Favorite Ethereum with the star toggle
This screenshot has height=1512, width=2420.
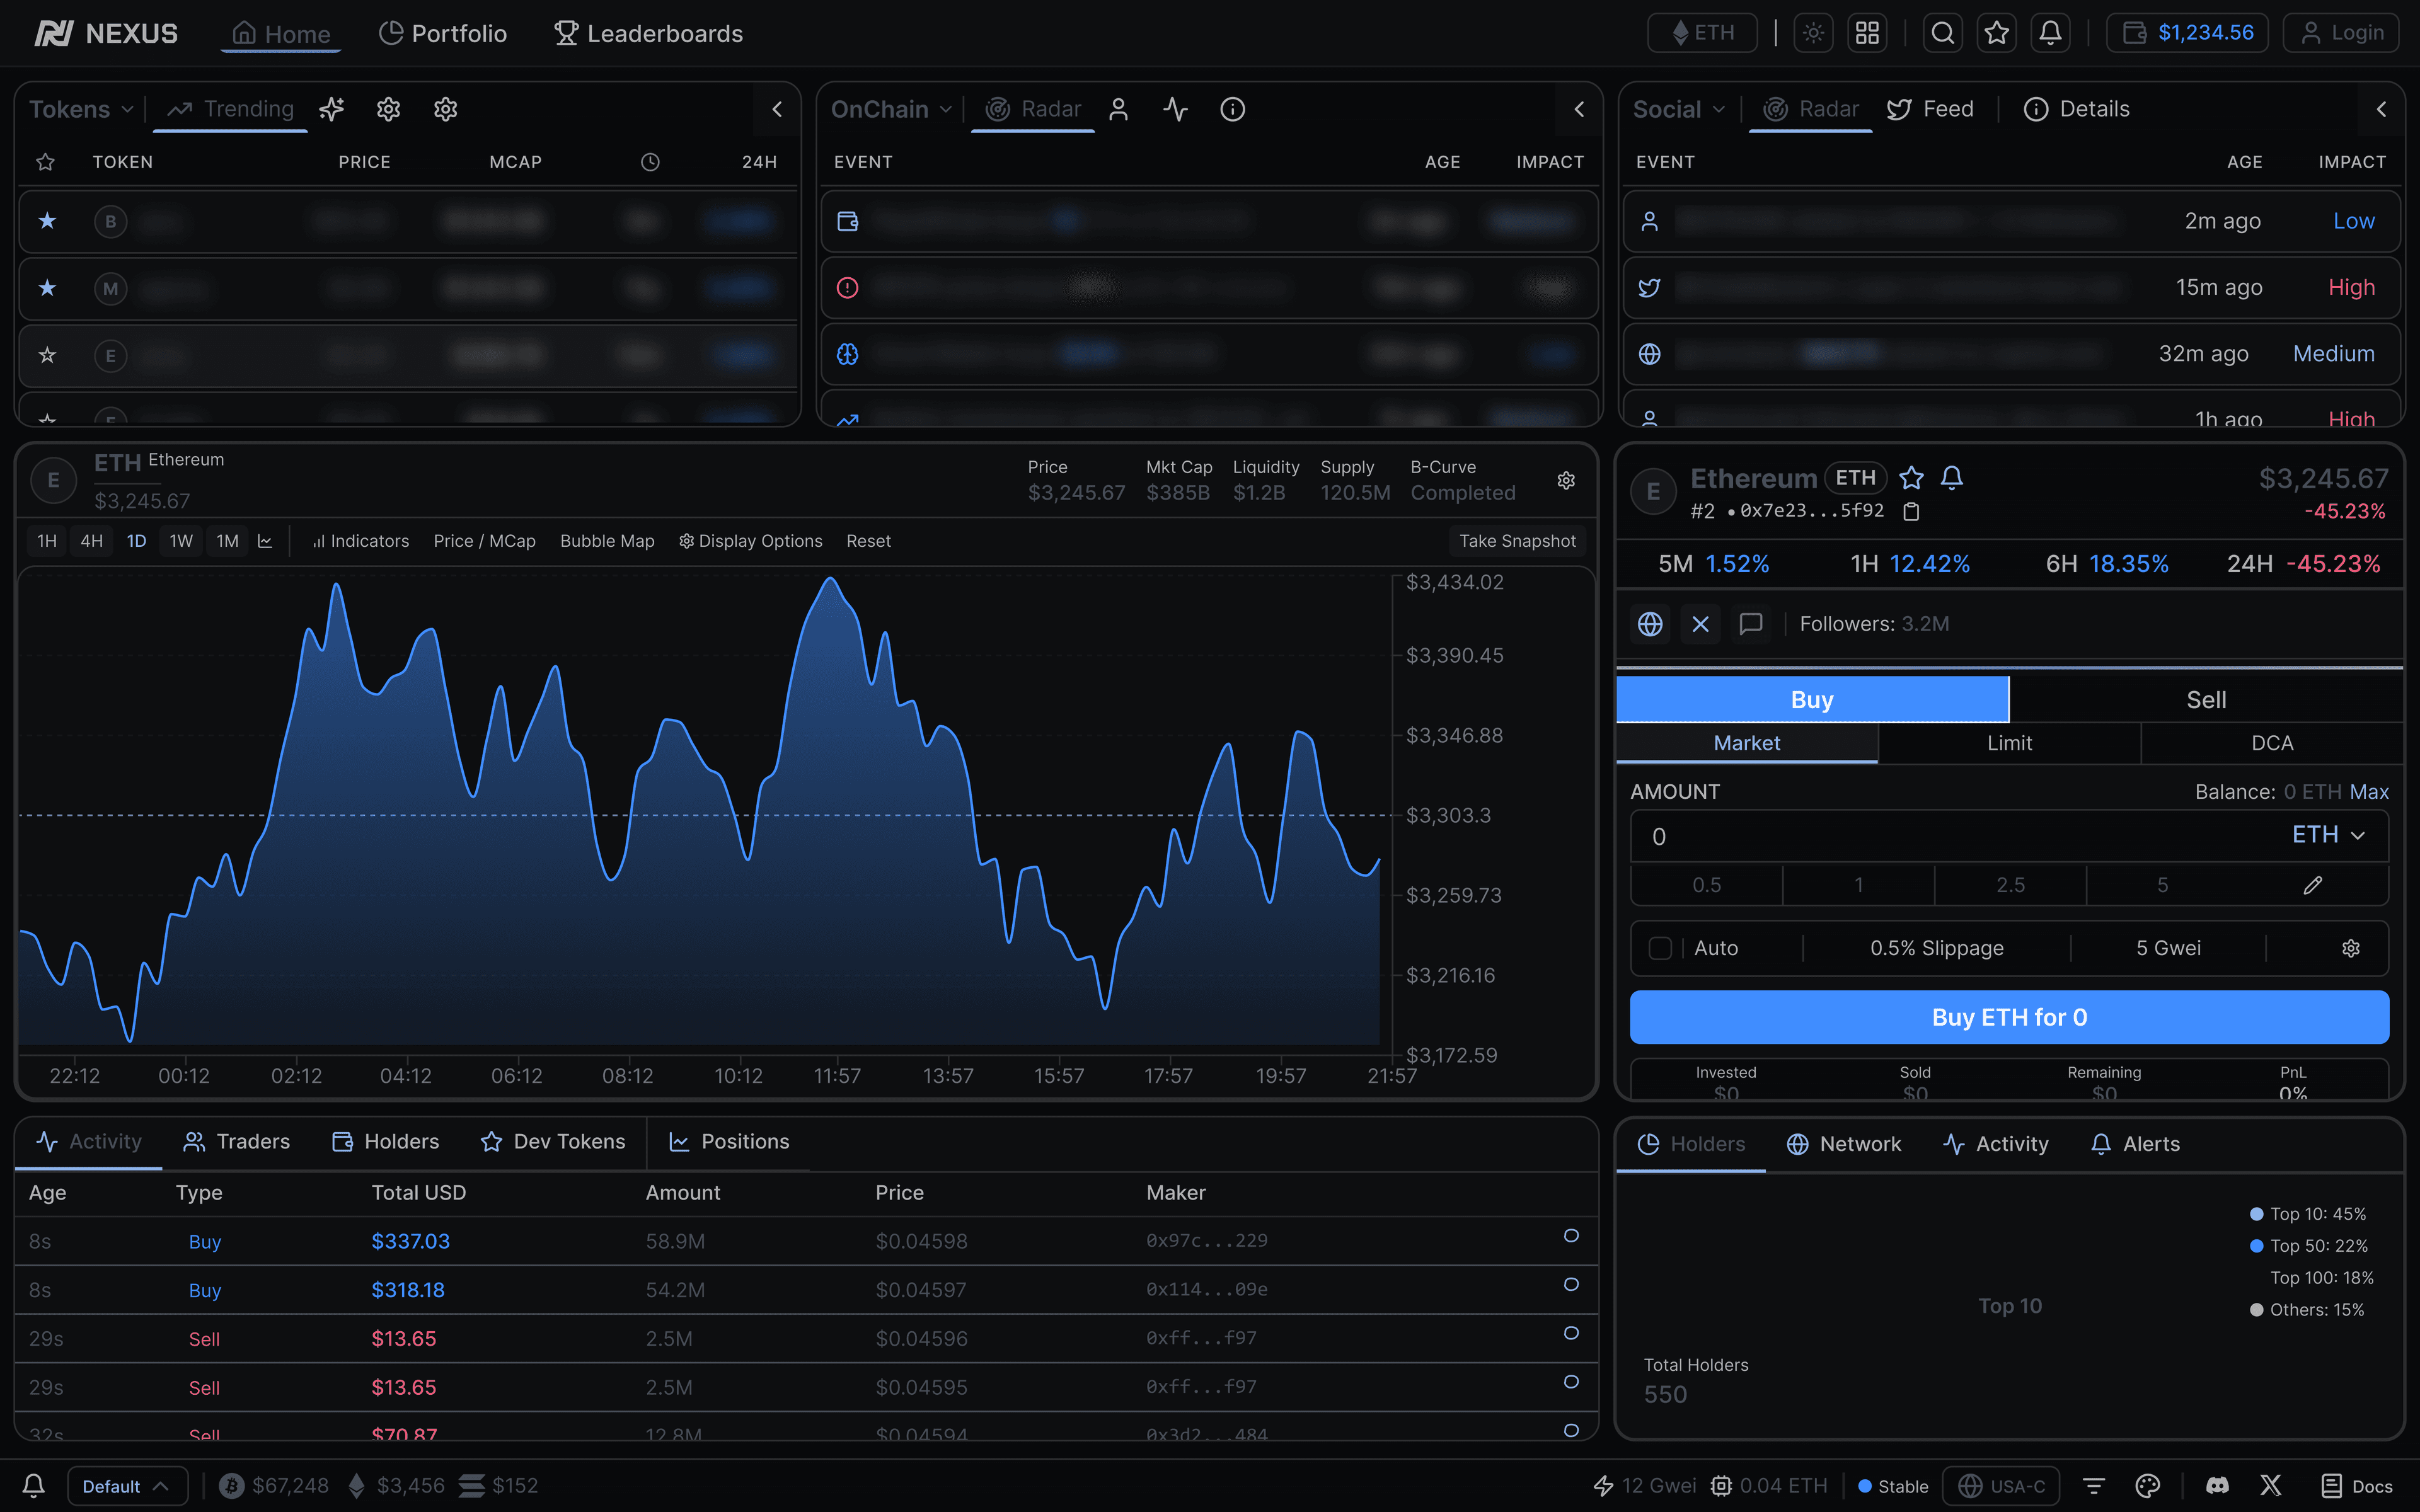pos(1911,478)
